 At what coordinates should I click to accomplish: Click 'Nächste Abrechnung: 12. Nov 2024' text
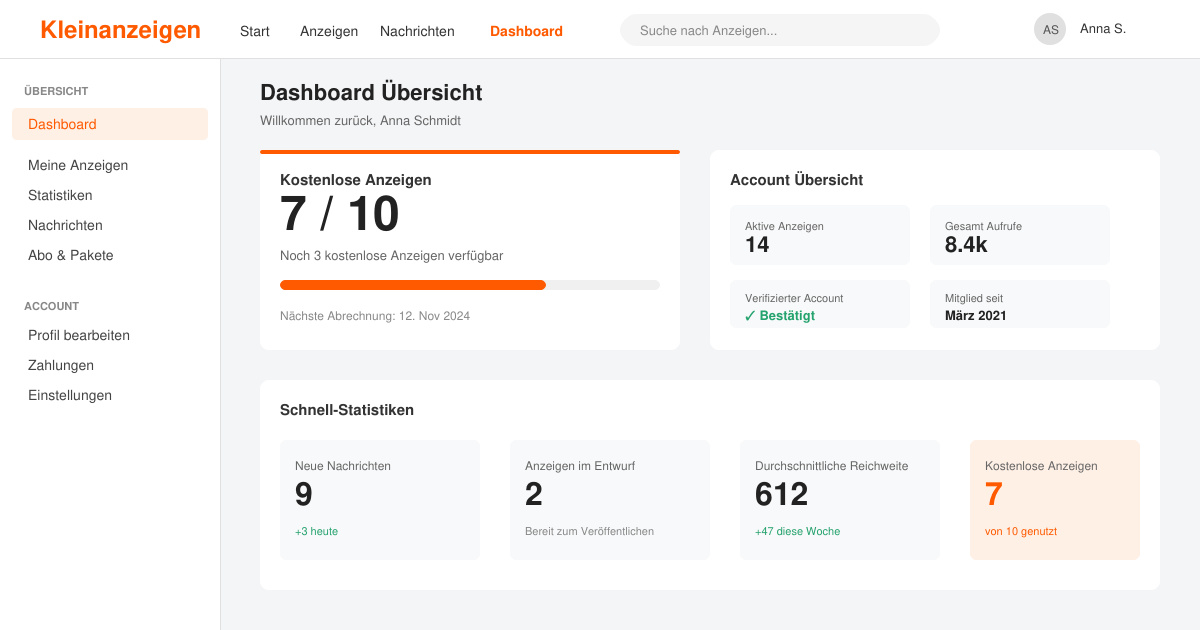(x=375, y=316)
